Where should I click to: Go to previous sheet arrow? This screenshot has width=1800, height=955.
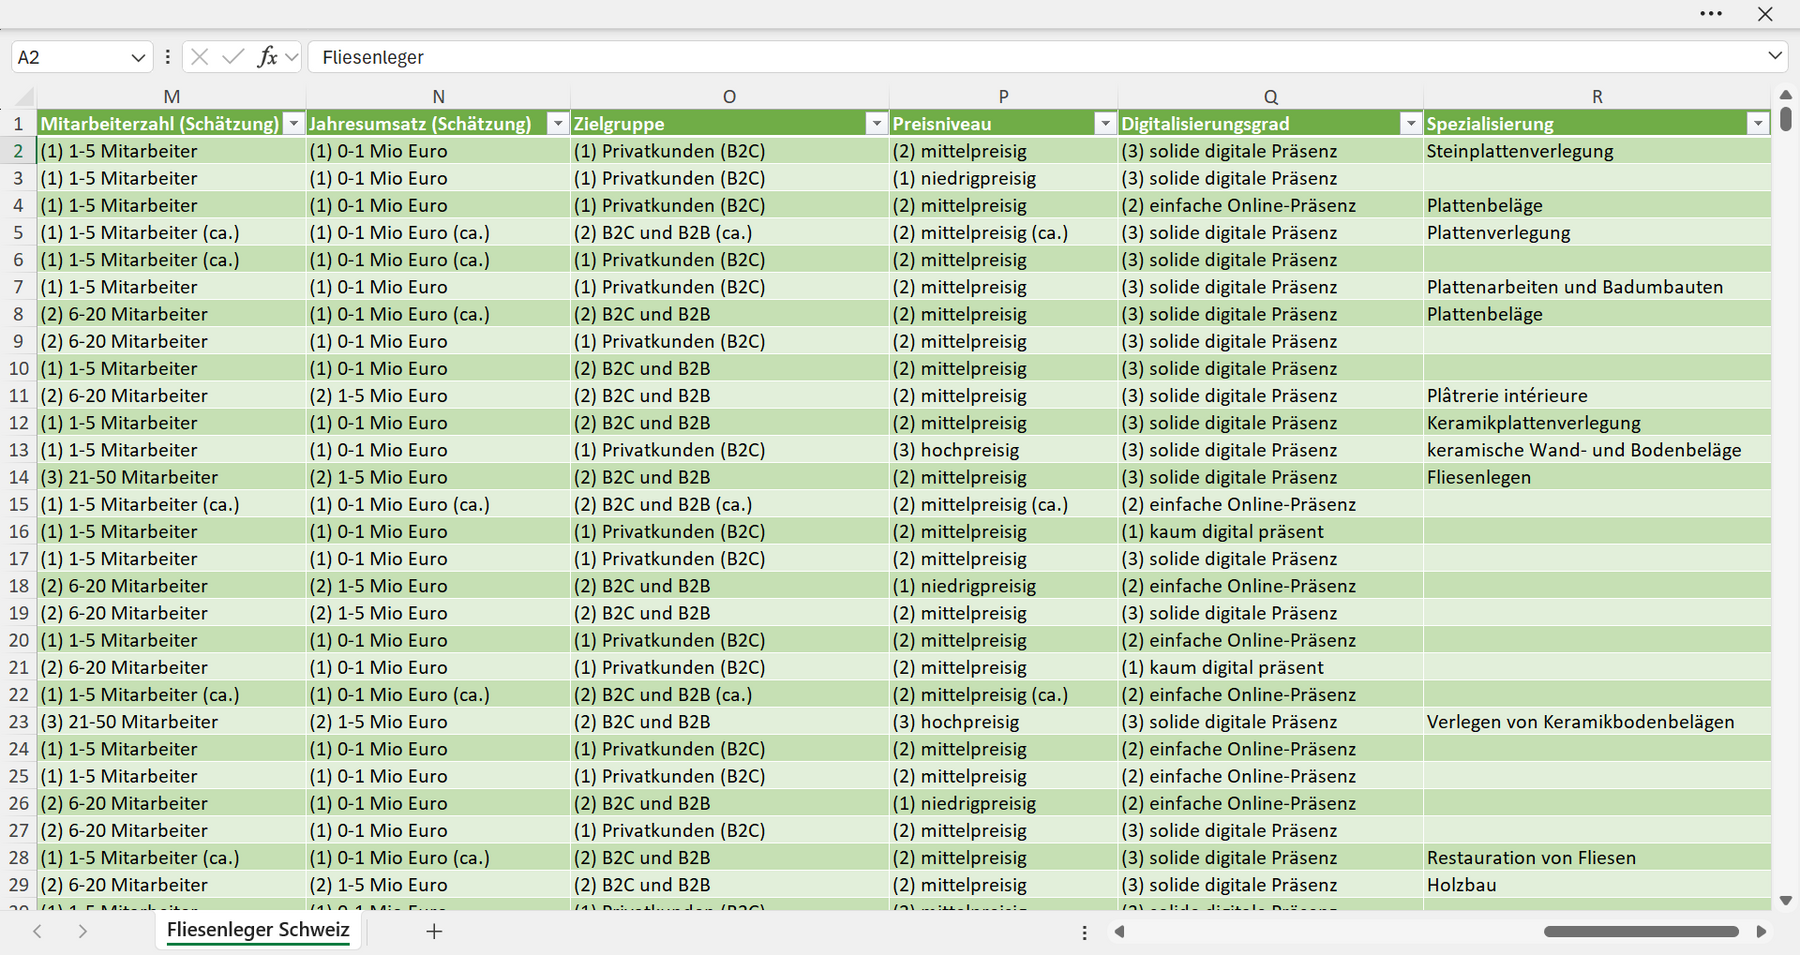tap(37, 931)
